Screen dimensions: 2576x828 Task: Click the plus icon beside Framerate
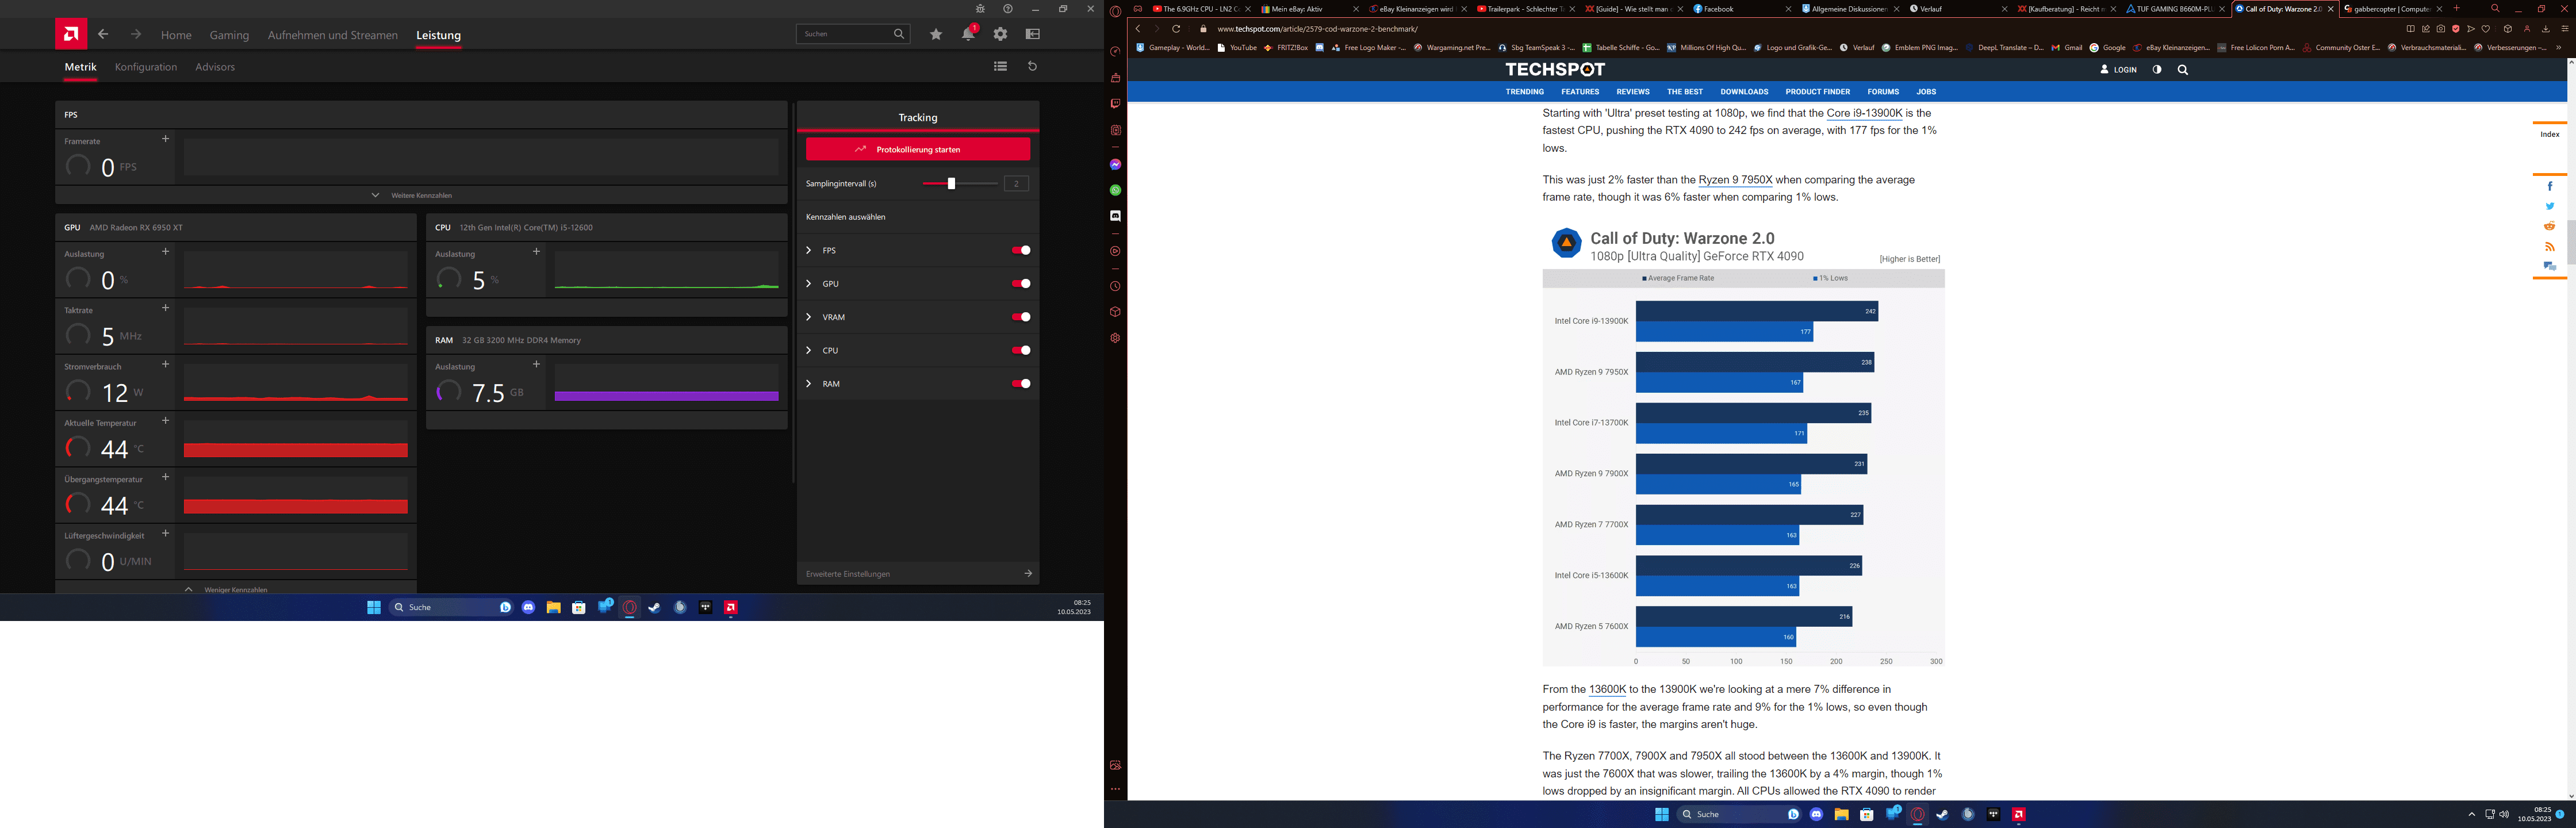point(166,139)
